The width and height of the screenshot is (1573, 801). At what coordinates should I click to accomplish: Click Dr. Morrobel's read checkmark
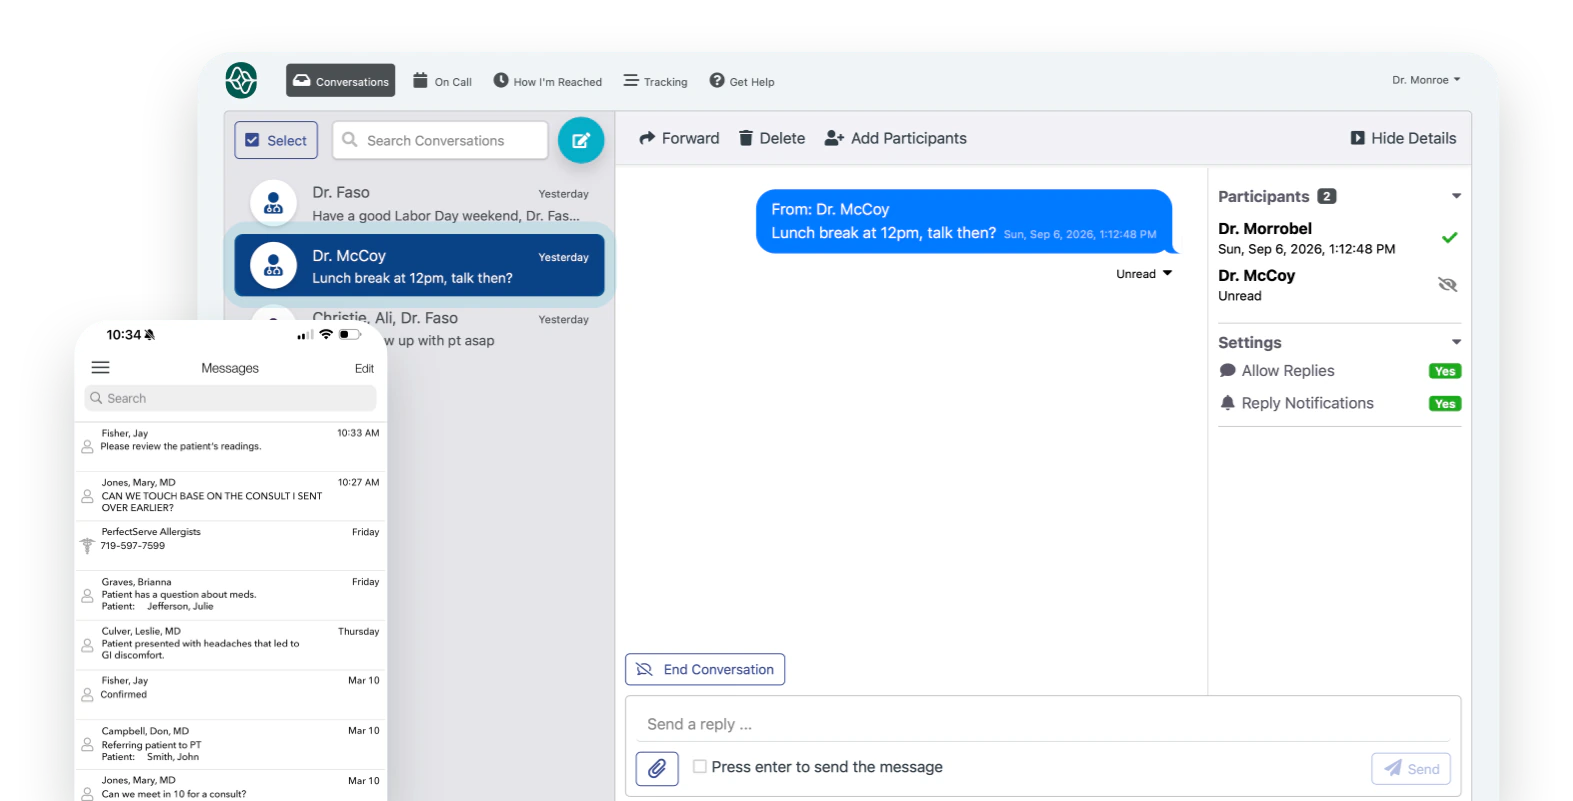point(1449,238)
